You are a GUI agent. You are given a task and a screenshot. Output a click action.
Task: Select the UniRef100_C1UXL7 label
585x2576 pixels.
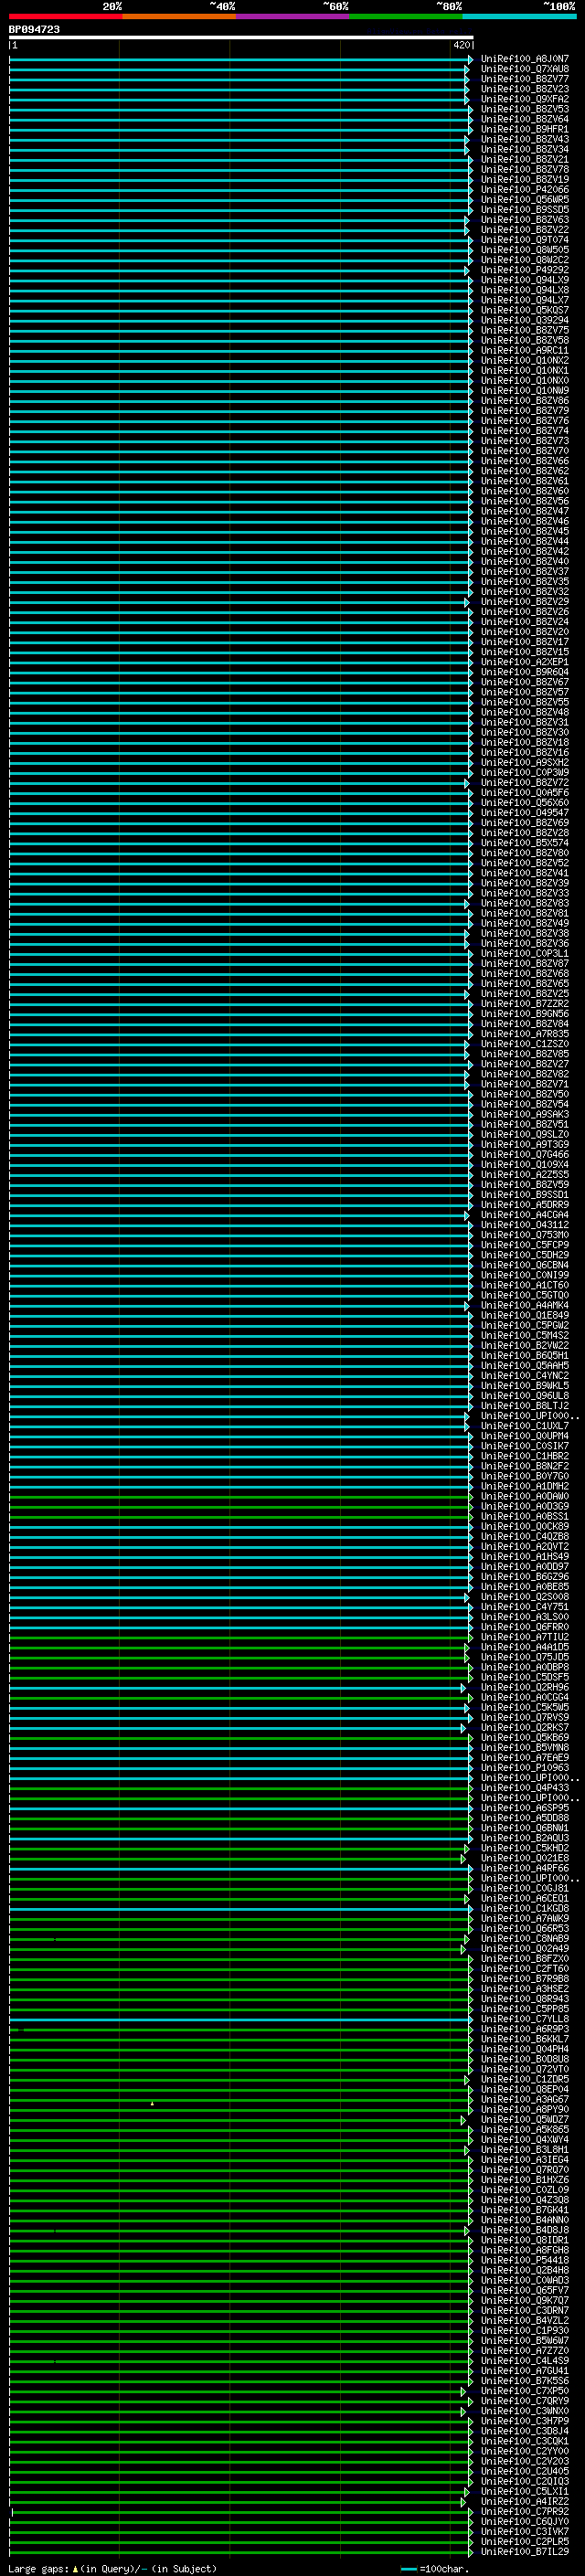(x=525, y=1426)
